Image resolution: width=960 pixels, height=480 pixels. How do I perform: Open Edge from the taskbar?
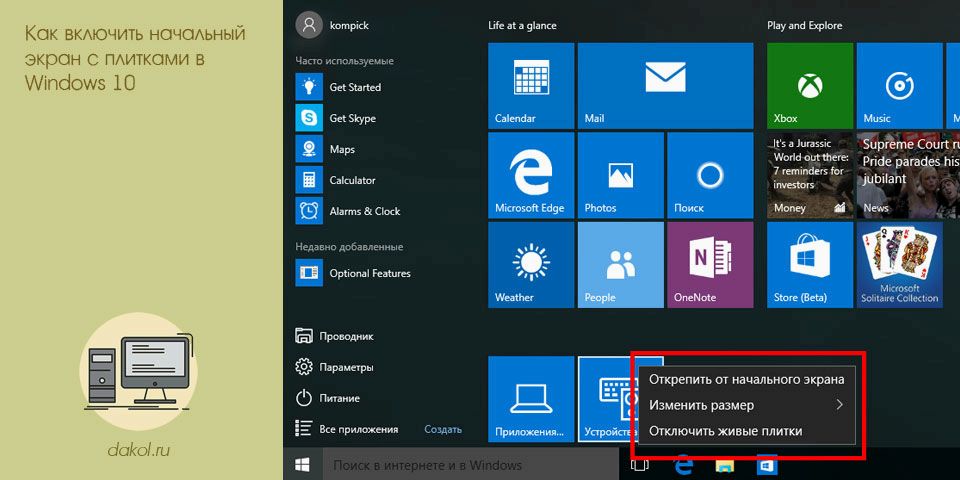[x=683, y=465]
